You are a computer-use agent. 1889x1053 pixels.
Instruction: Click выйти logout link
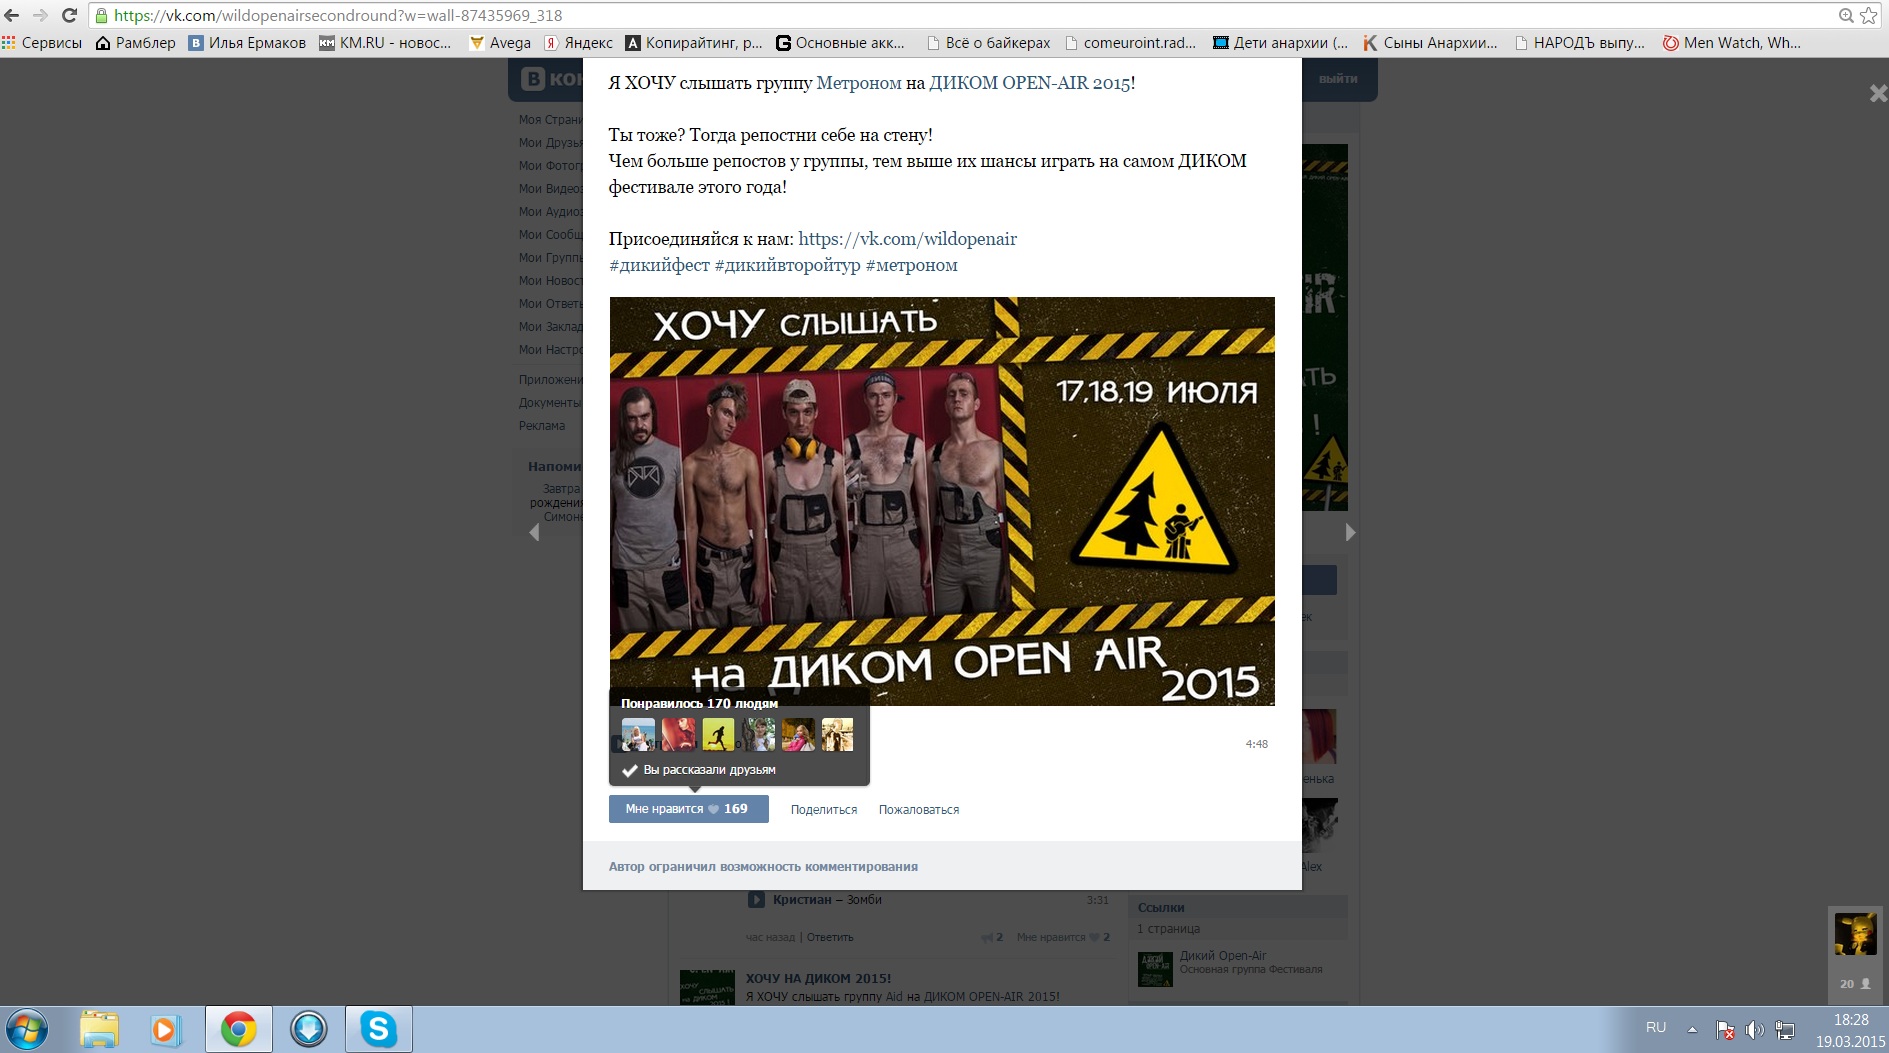click(1338, 79)
